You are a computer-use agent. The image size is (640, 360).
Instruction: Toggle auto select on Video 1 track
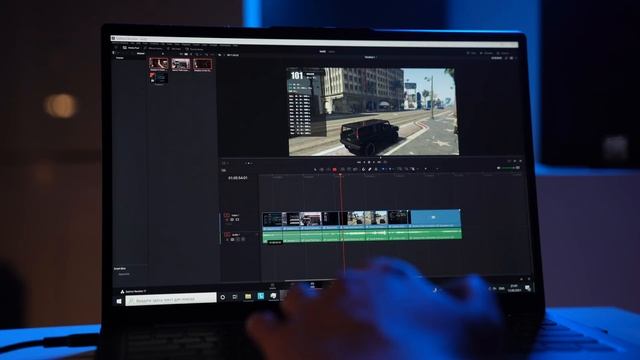point(232,220)
